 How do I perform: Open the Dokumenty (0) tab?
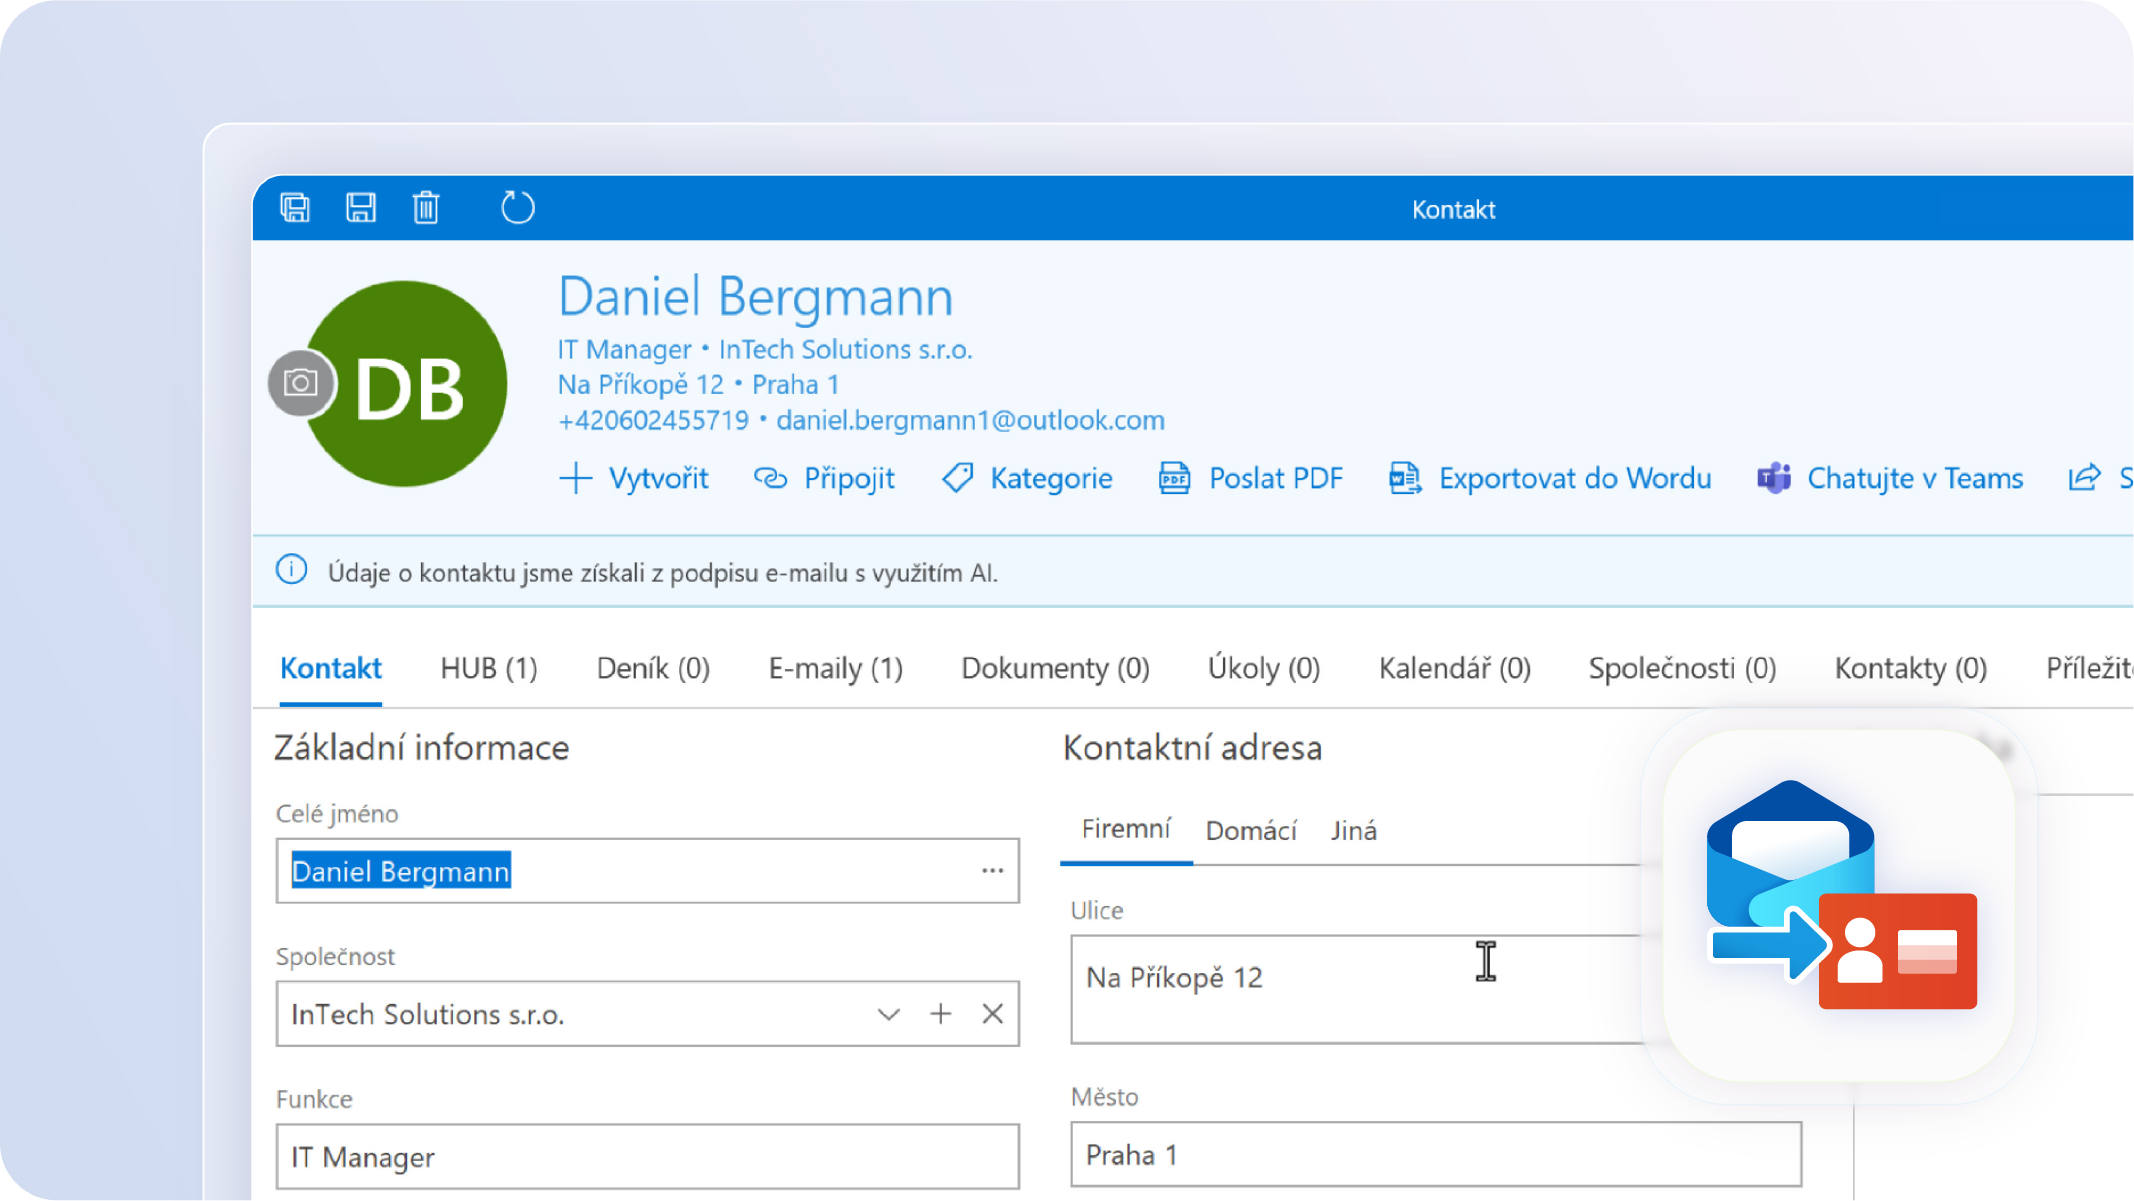click(1055, 668)
